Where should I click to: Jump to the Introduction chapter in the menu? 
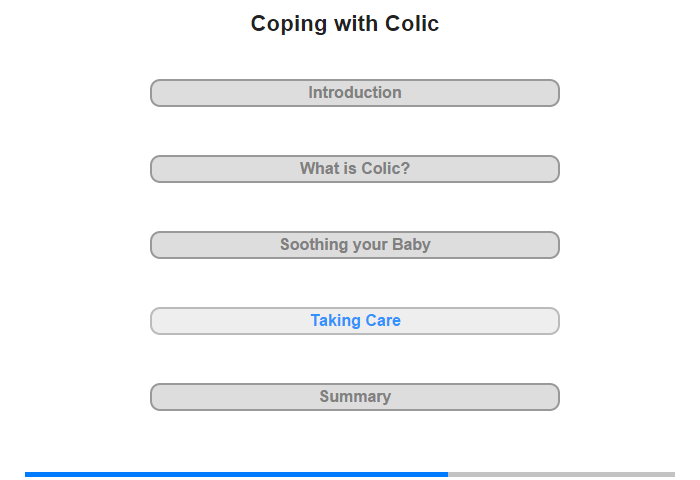pyautogui.click(x=355, y=93)
